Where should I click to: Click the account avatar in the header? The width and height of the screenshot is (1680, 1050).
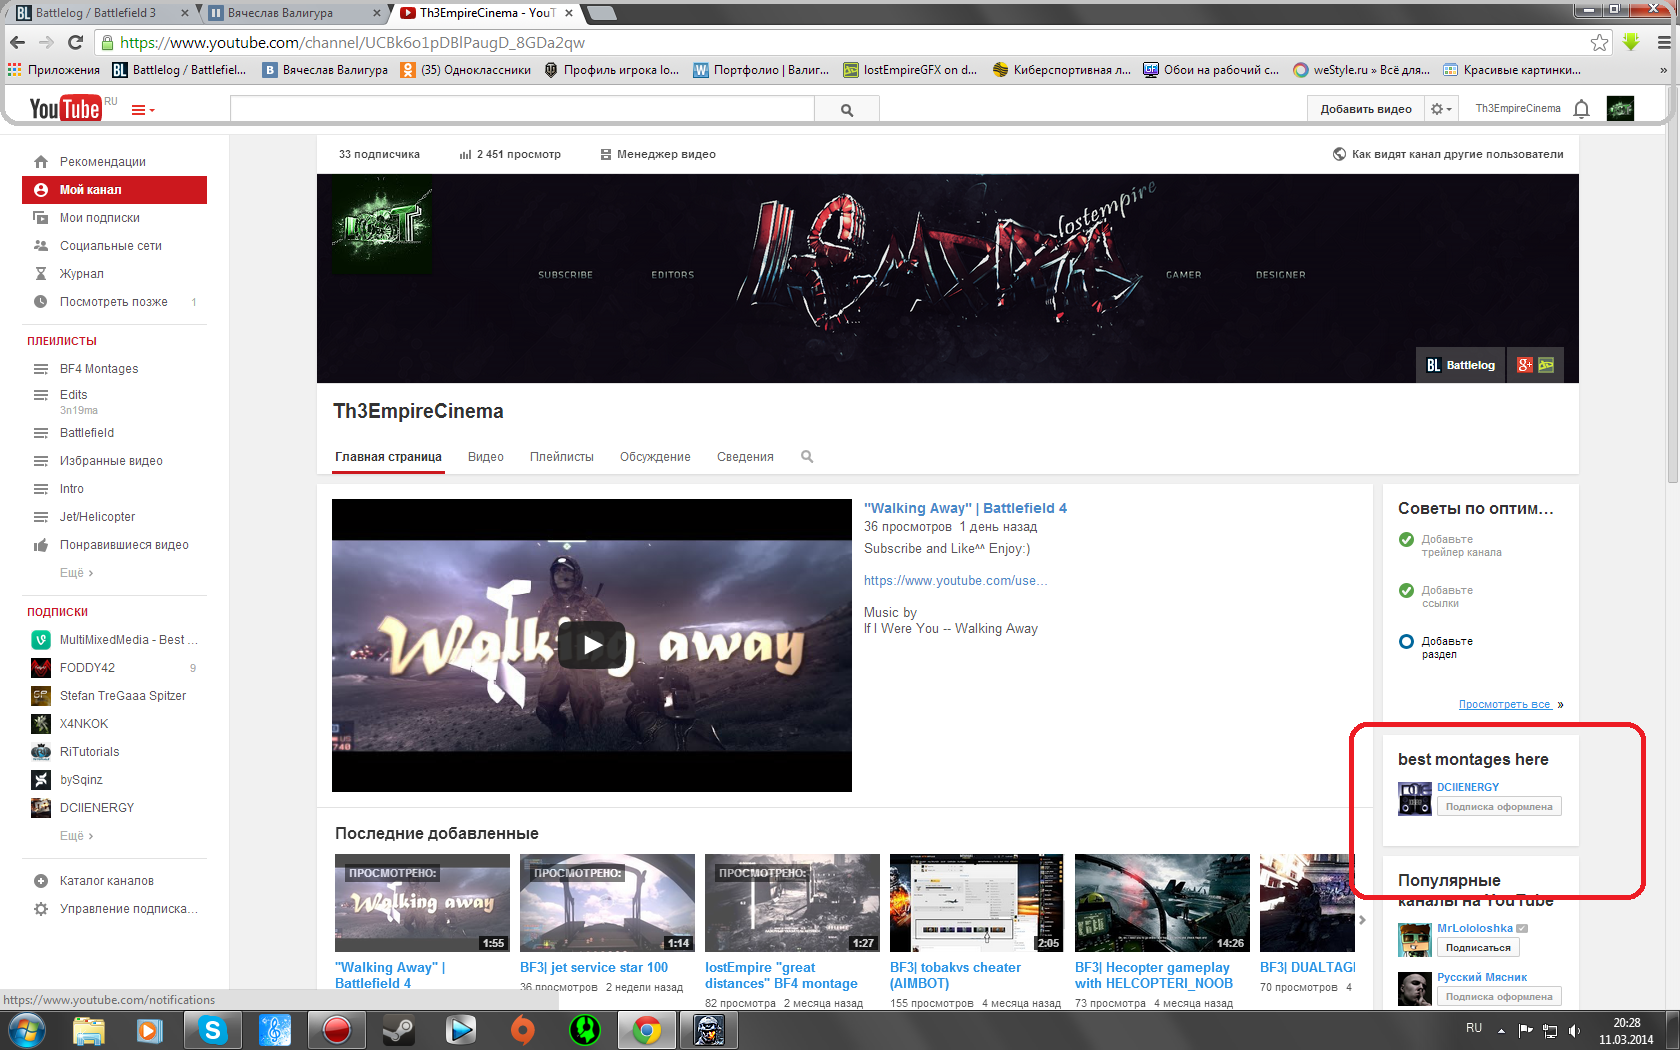(x=1620, y=108)
